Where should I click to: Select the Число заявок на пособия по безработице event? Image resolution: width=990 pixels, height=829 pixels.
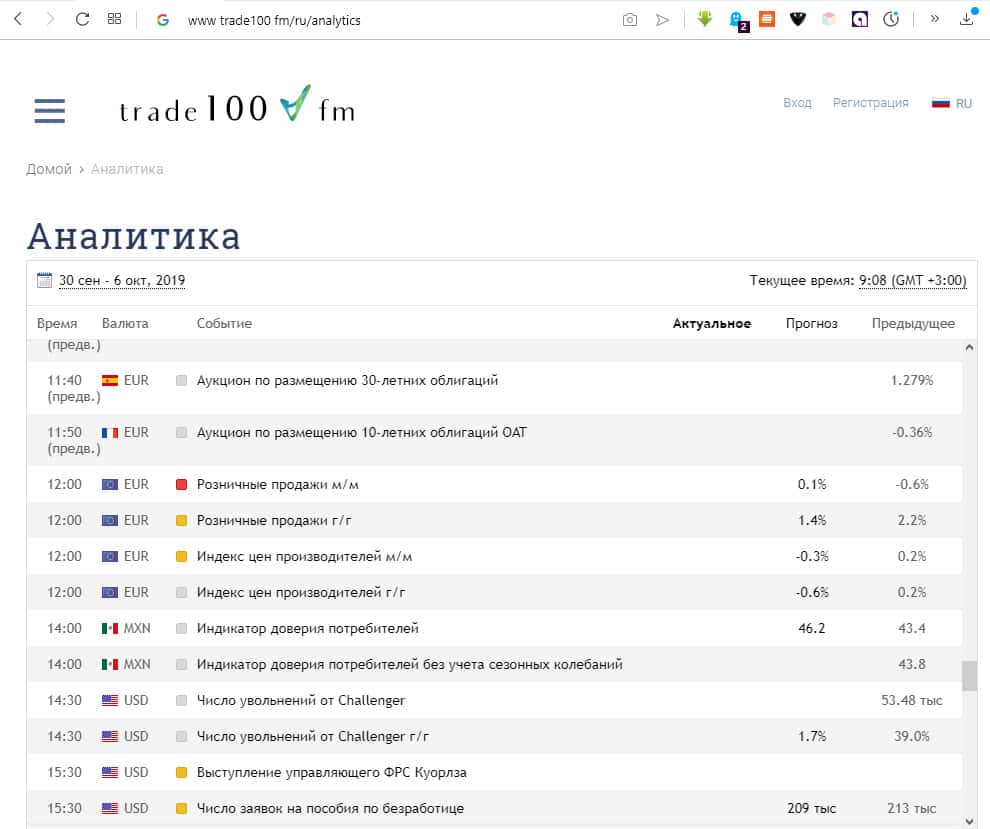click(330, 808)
